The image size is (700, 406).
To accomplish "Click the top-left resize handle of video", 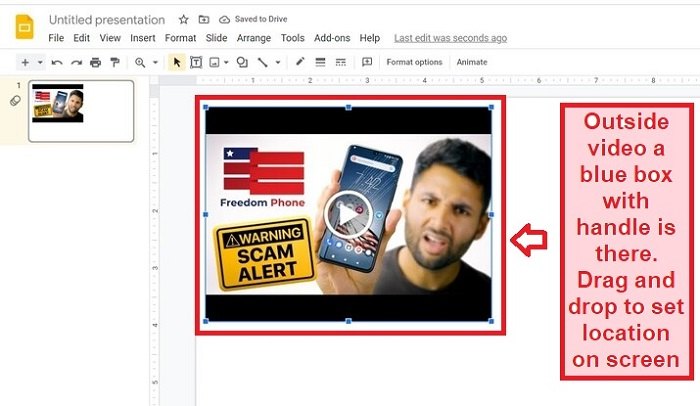I will (x=206, y=107).
